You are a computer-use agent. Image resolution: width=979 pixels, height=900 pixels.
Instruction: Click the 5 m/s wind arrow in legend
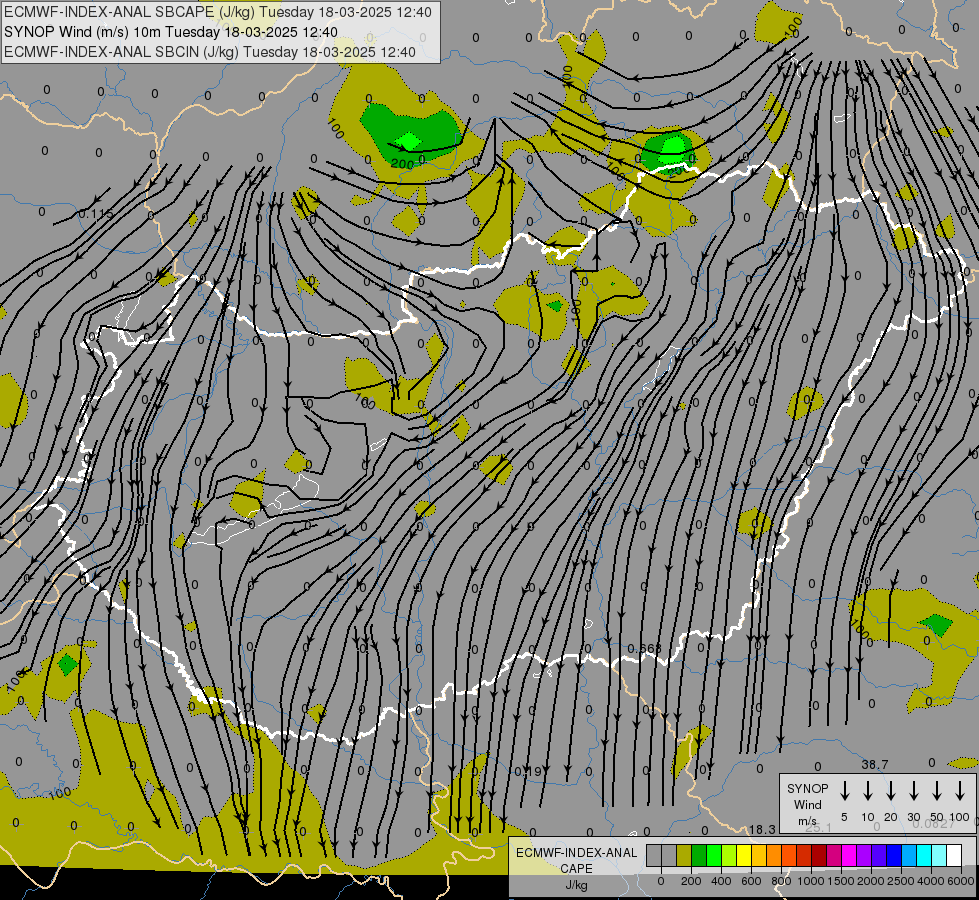[844, 791]
